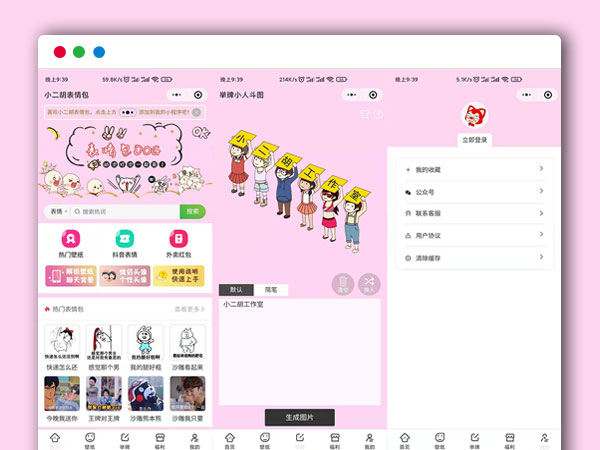Click the target close icon in 举牌小人斗图 header
Screen dimensions: 600x450
tap(373, 95)
